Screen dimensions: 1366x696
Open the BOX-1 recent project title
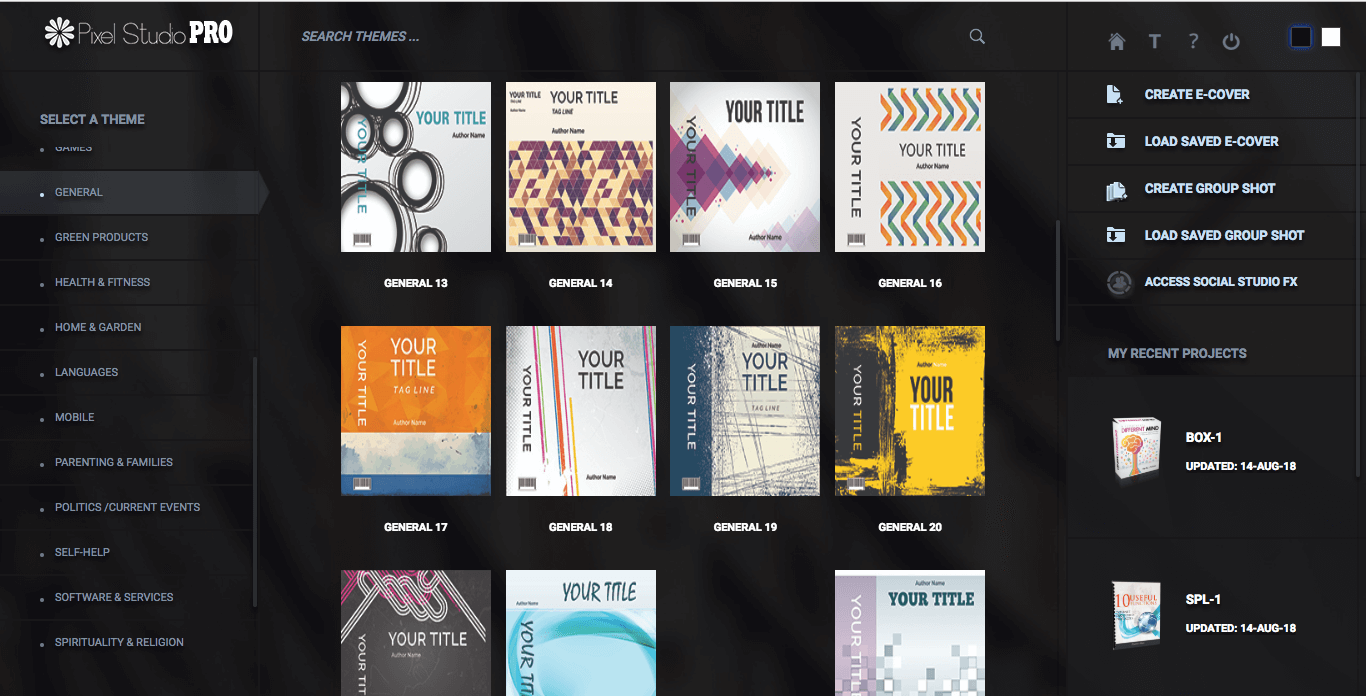(x=1204, y=437)
